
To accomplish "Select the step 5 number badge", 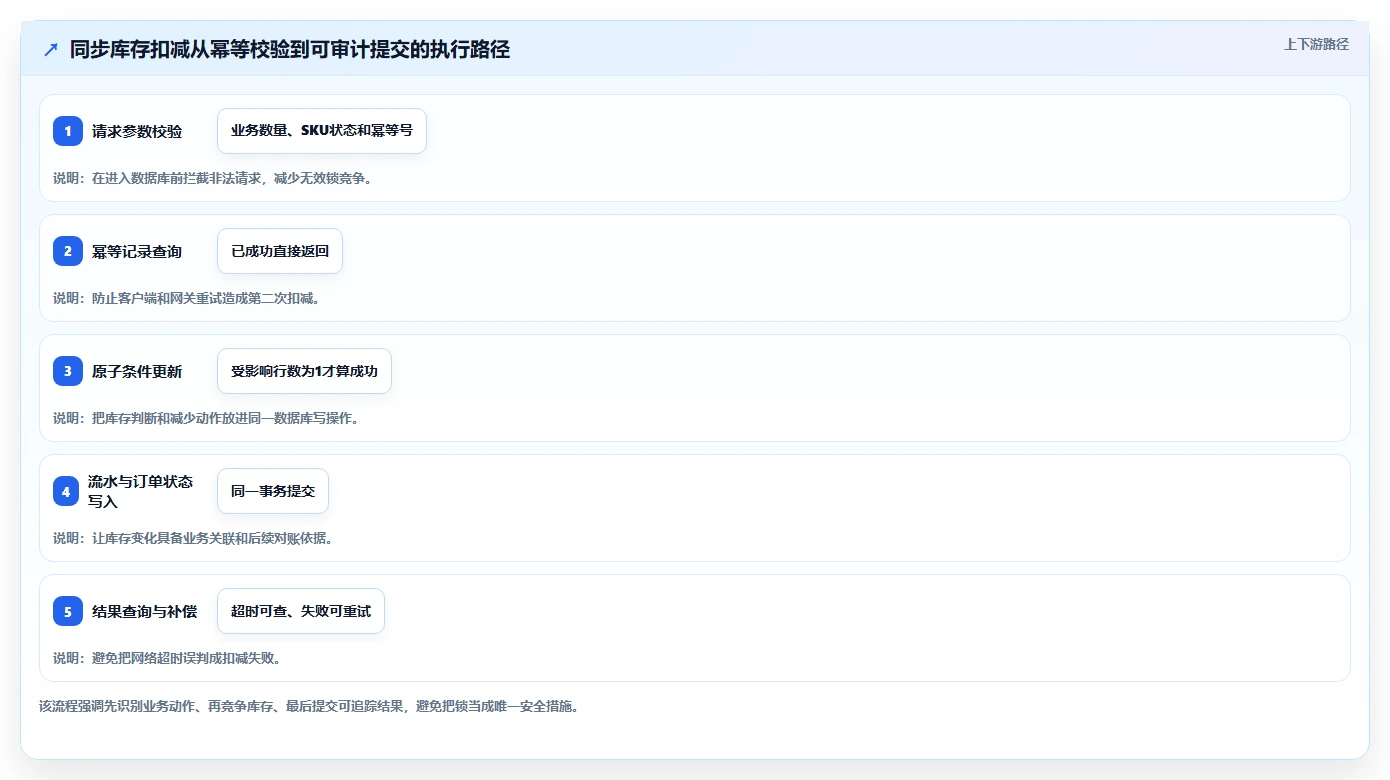I will click(68, 611).
